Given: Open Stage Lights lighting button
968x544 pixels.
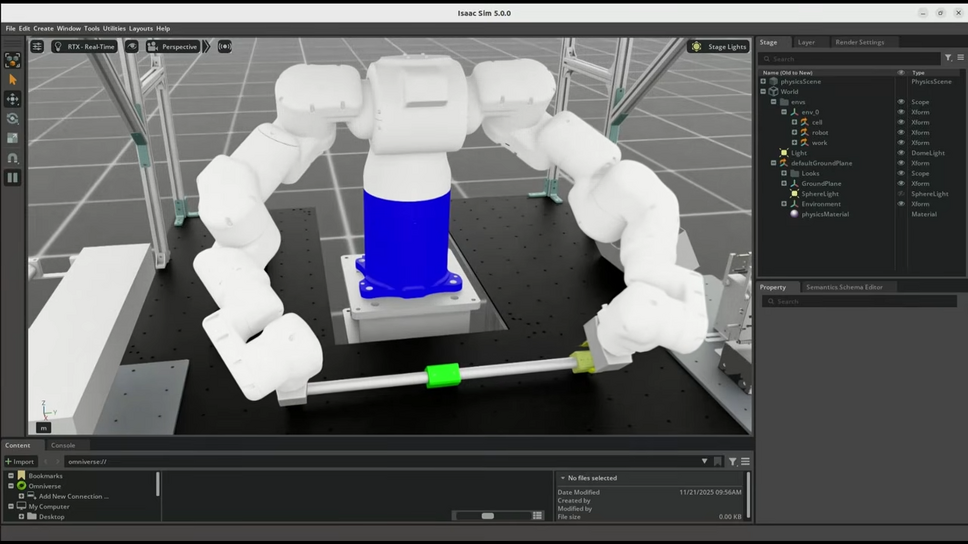Looking at the screenshot, I should pyautogui.click(x=718, y=47).
